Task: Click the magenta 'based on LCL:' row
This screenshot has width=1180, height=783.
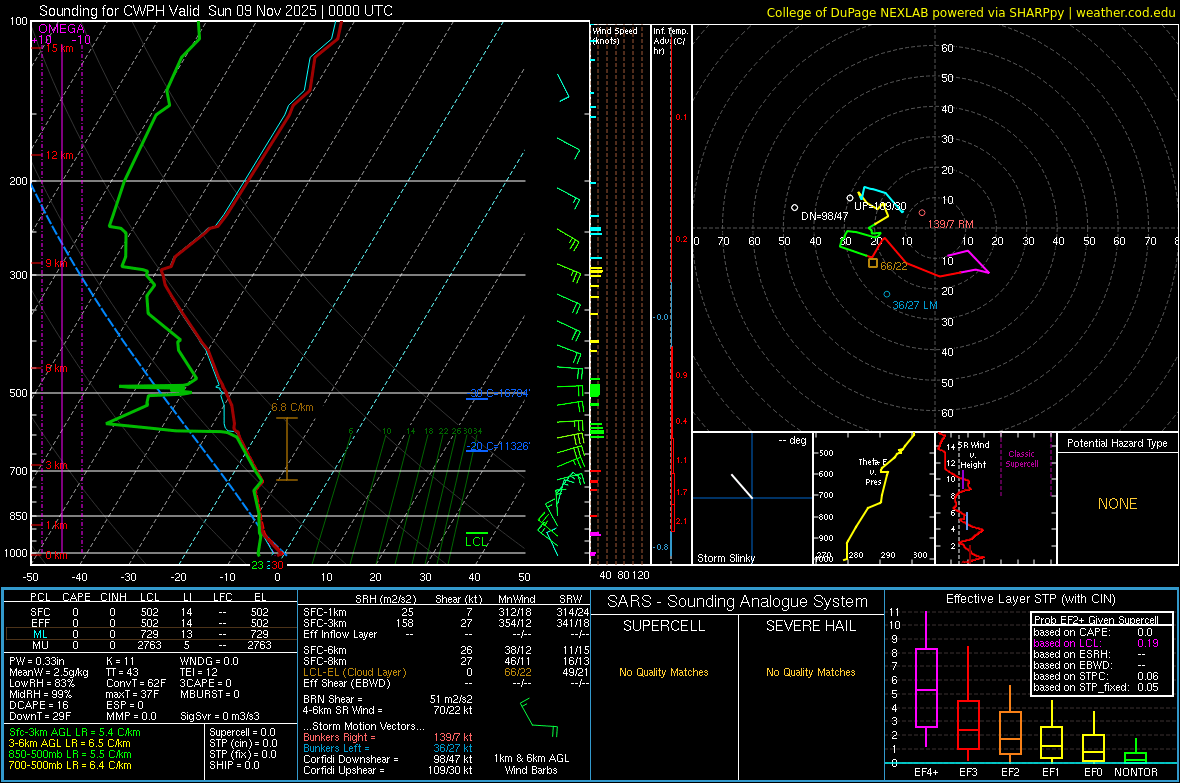Action: pyautogui.click(x=1096, y=643)
